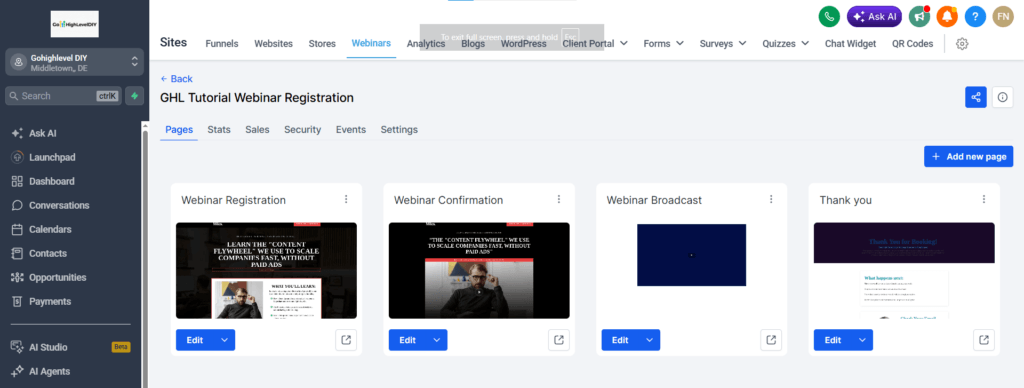The height and width of the screenshot is (388, 1024).
Task: Expand the Thank you Edit dropdown arrow
Action: coord(862,340)
